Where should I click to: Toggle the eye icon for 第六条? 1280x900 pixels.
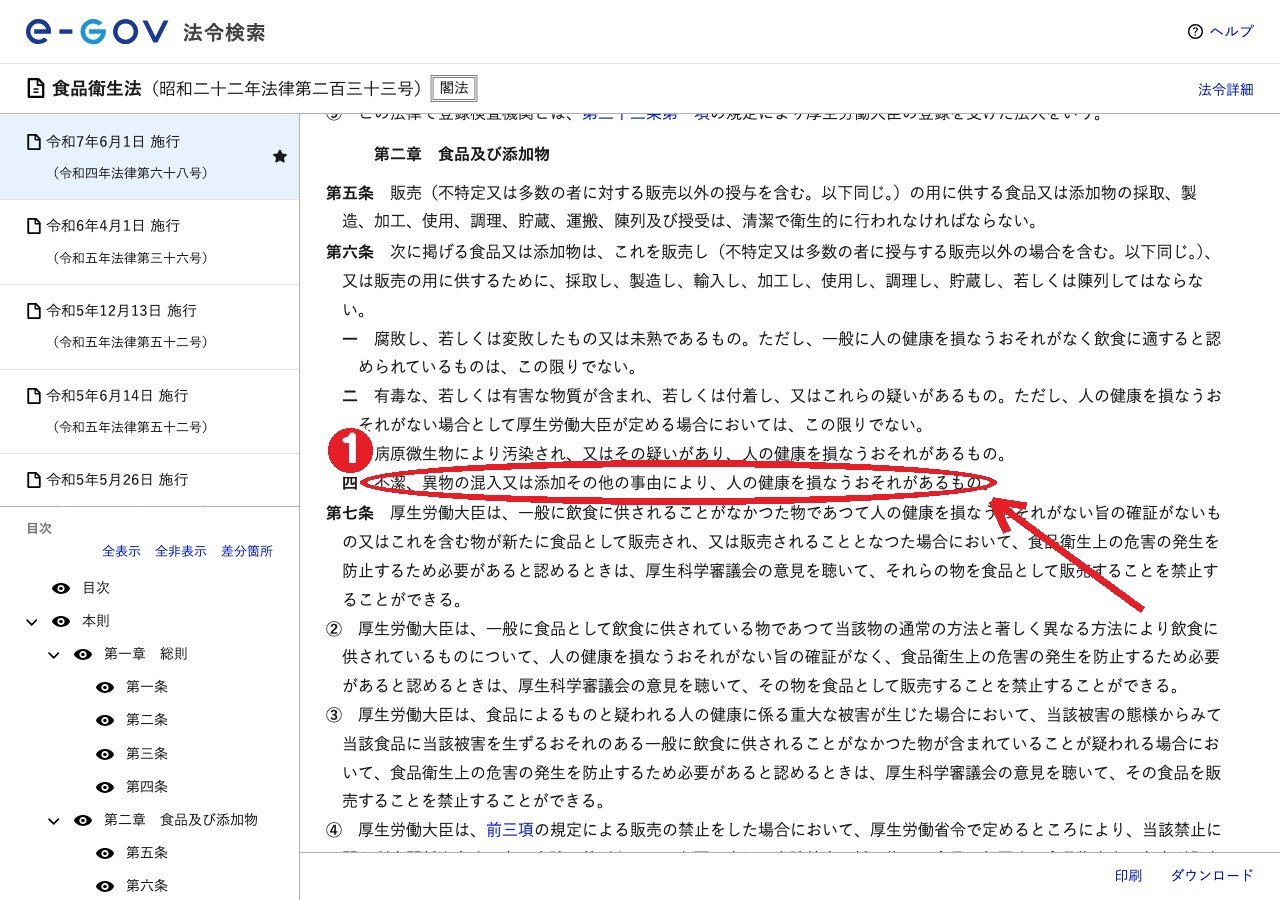[105, 886]
